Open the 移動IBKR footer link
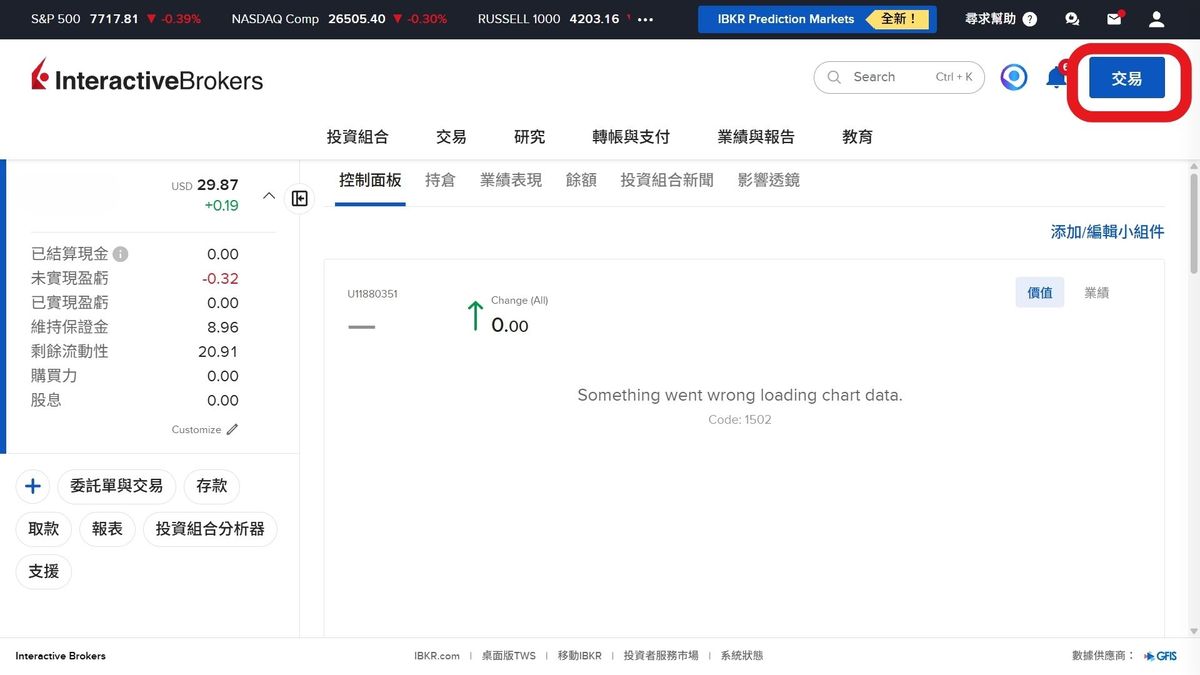The height and width of the screenshot is (675, 1200). pos(579,656)
